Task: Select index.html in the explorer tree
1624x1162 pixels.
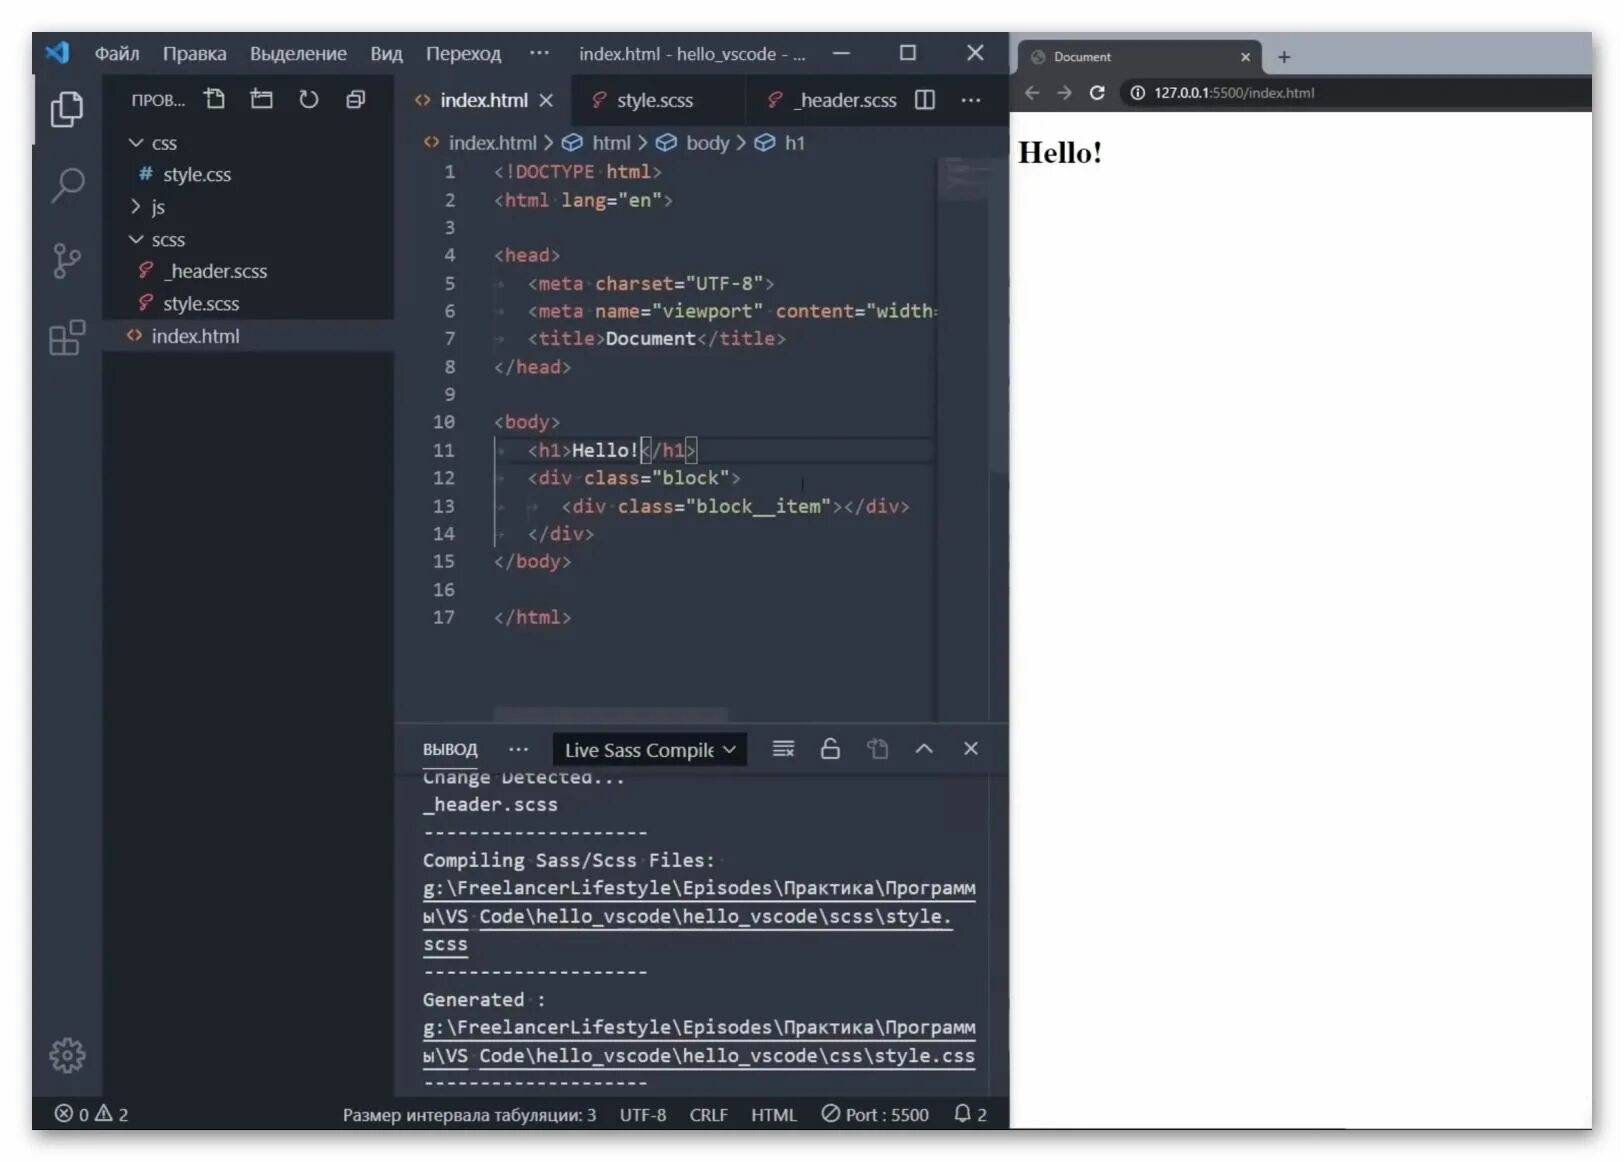Action: click(196, 336)
